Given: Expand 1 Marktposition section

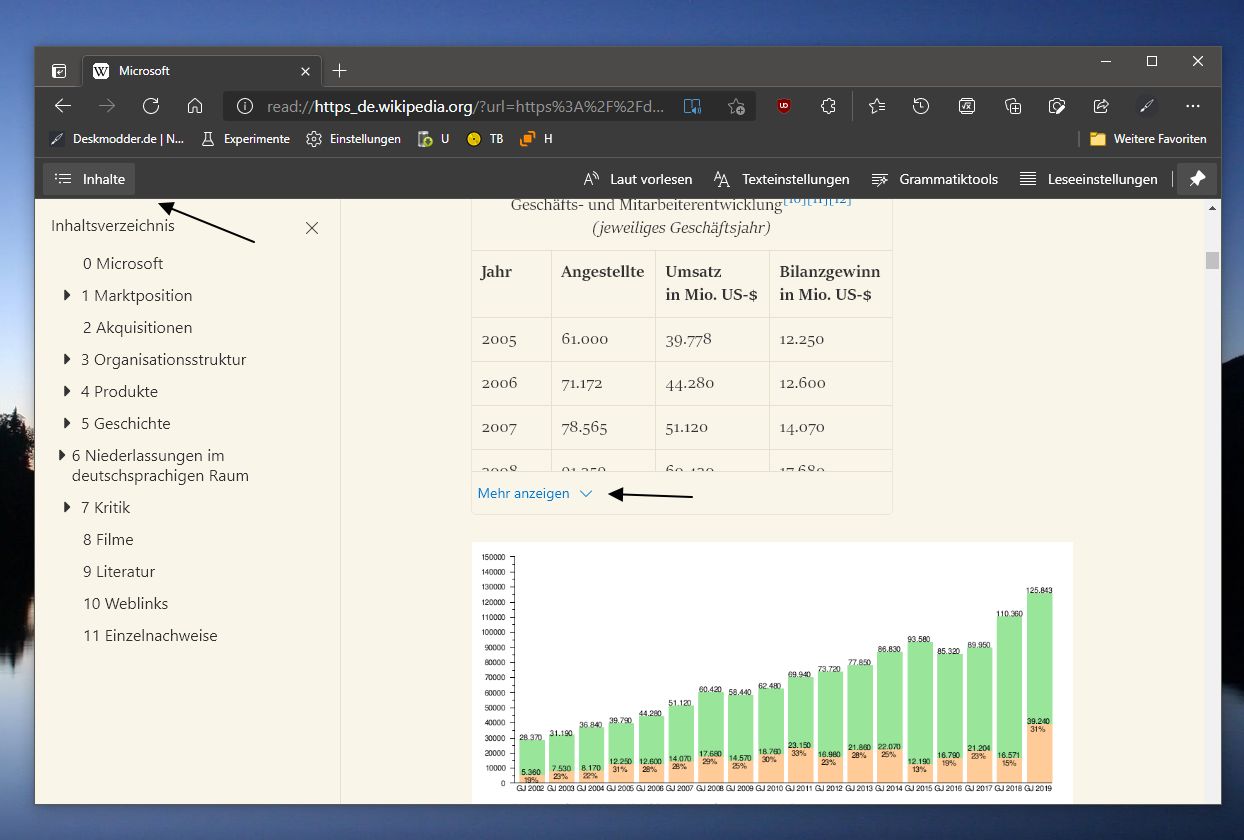Looking at the screenshot, I should [66, 295].
